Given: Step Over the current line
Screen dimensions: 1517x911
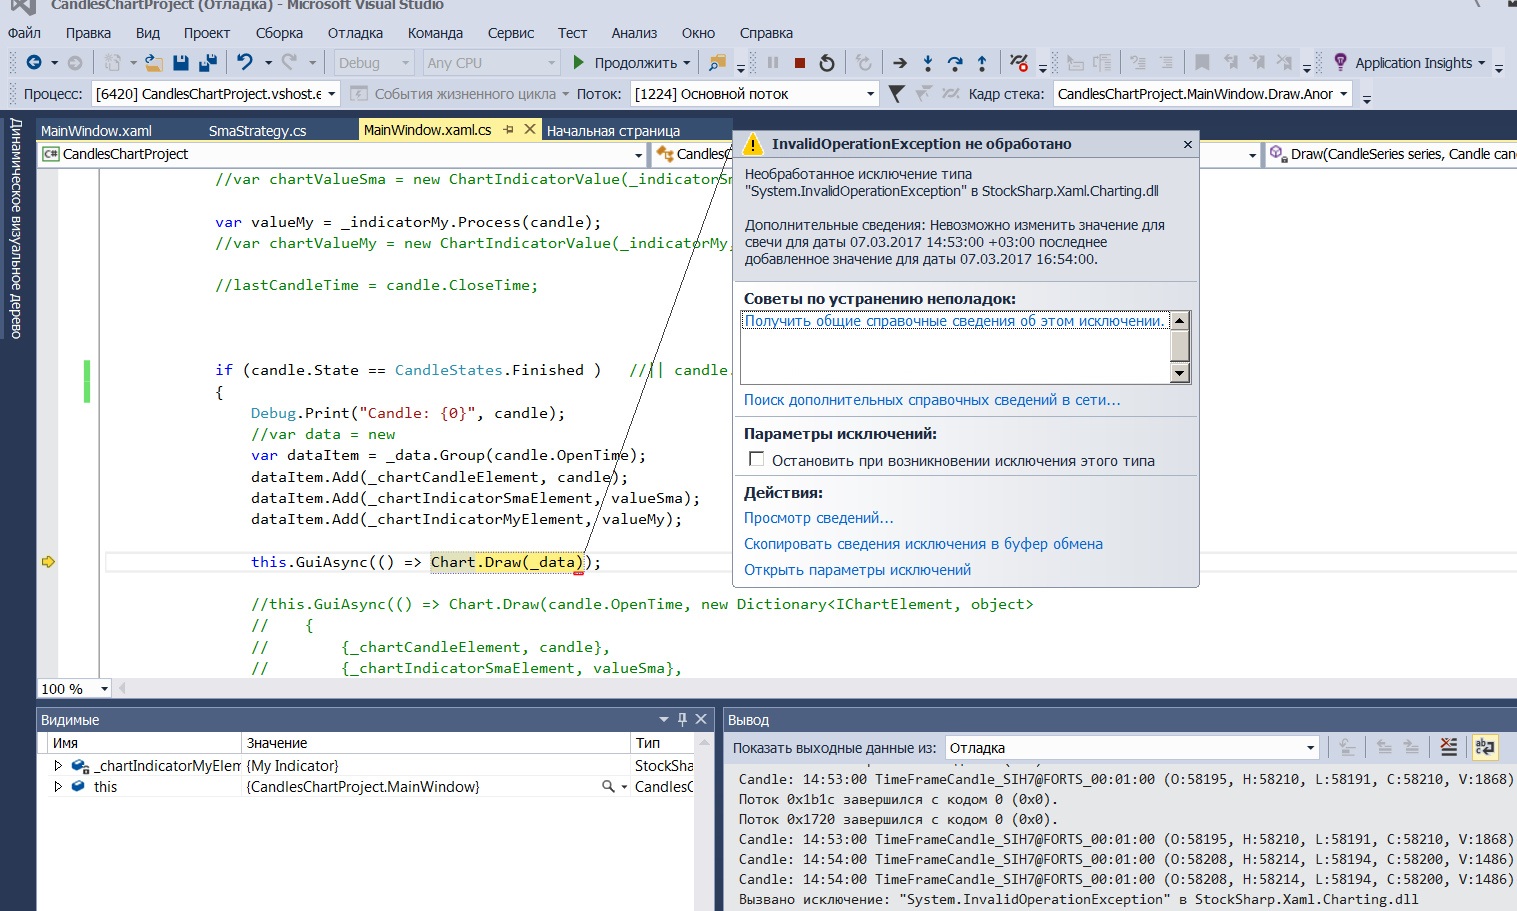Looking at the screenshot, I should pos(955,63).
